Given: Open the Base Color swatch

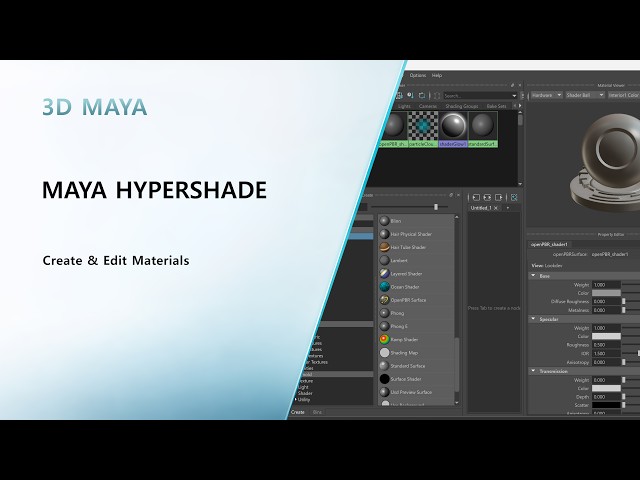Looking at the screenshot, I should (606, 293).
